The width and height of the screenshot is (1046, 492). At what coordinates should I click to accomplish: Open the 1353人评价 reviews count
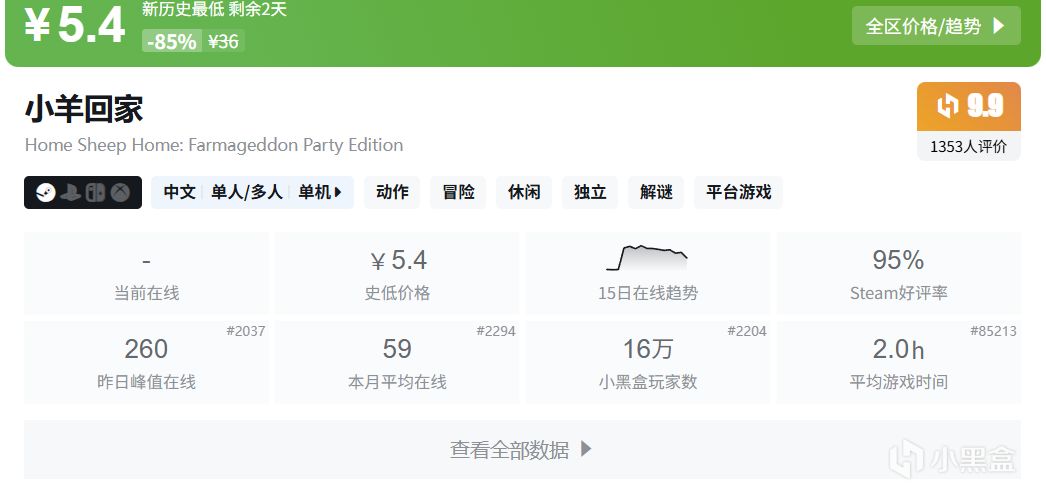click(969, 146)
